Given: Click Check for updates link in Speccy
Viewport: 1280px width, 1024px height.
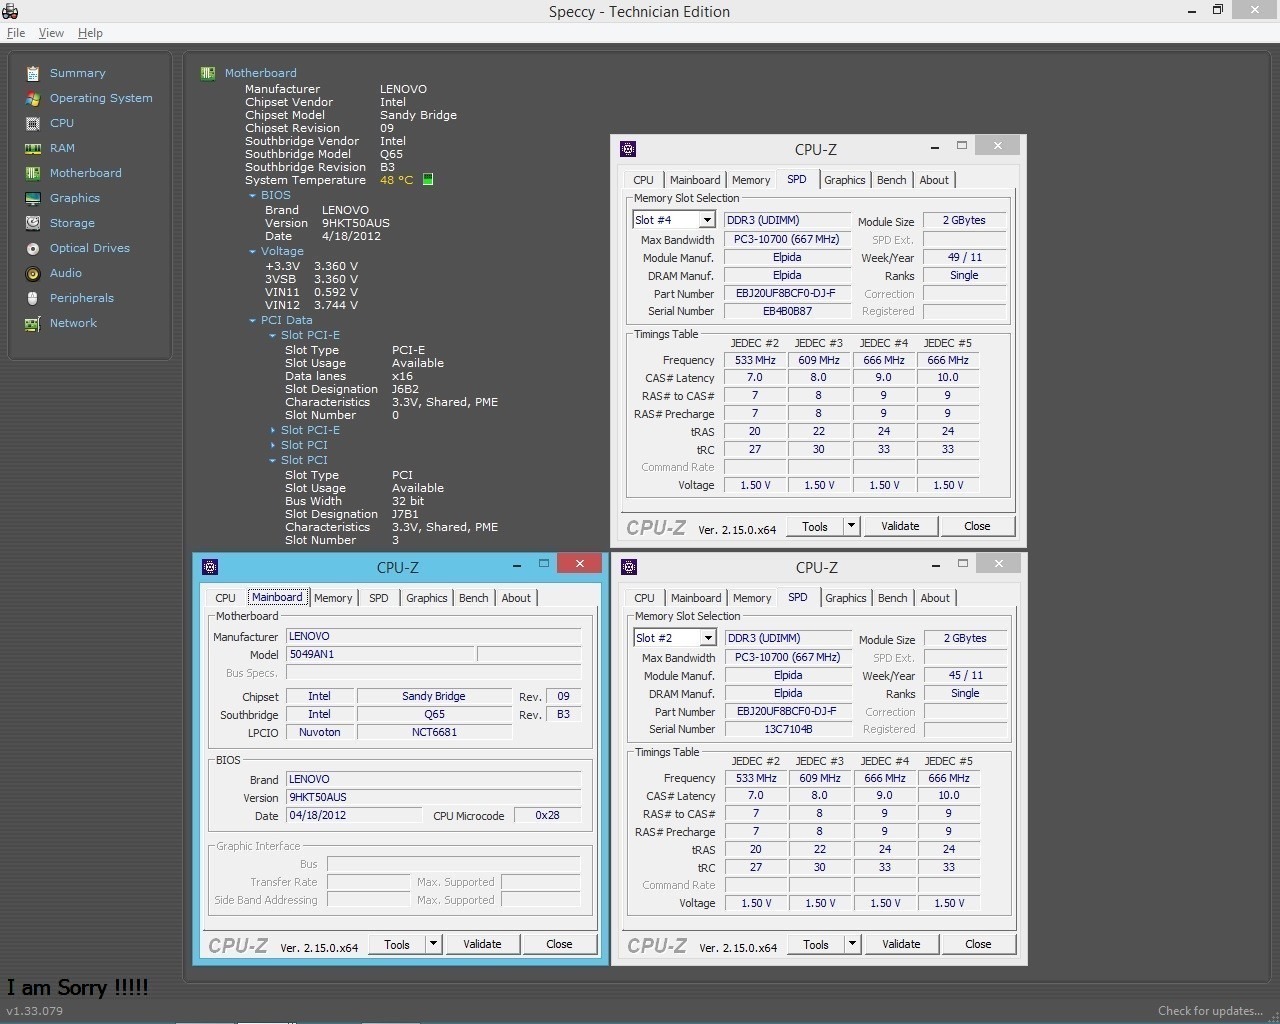Looking at the screenshot, I should [1210, 1011].
